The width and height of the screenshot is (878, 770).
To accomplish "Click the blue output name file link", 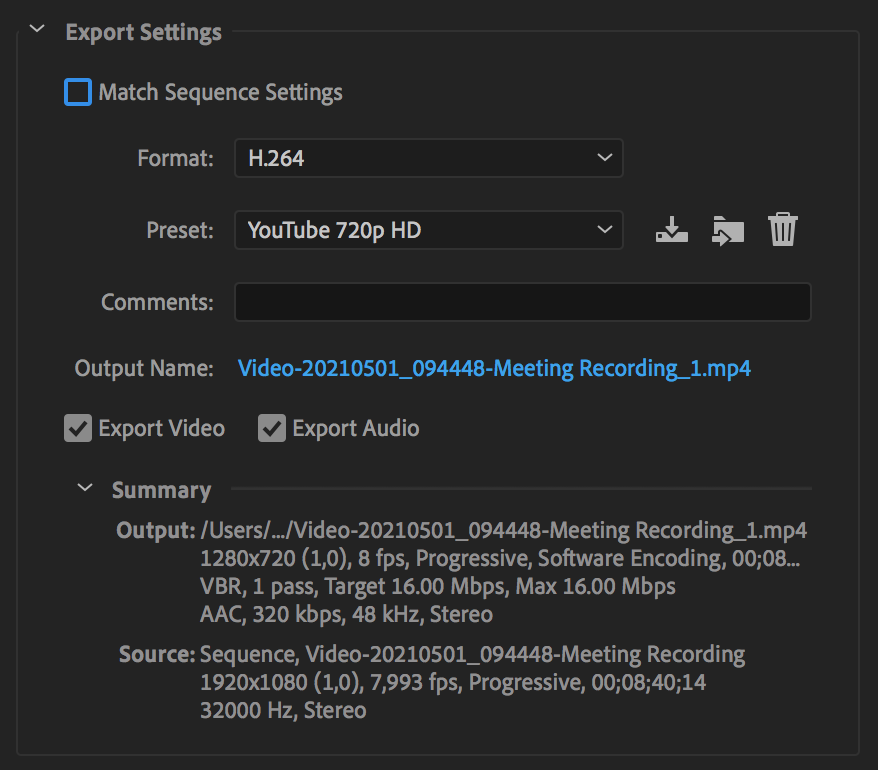I will click(x=494, y=368).
